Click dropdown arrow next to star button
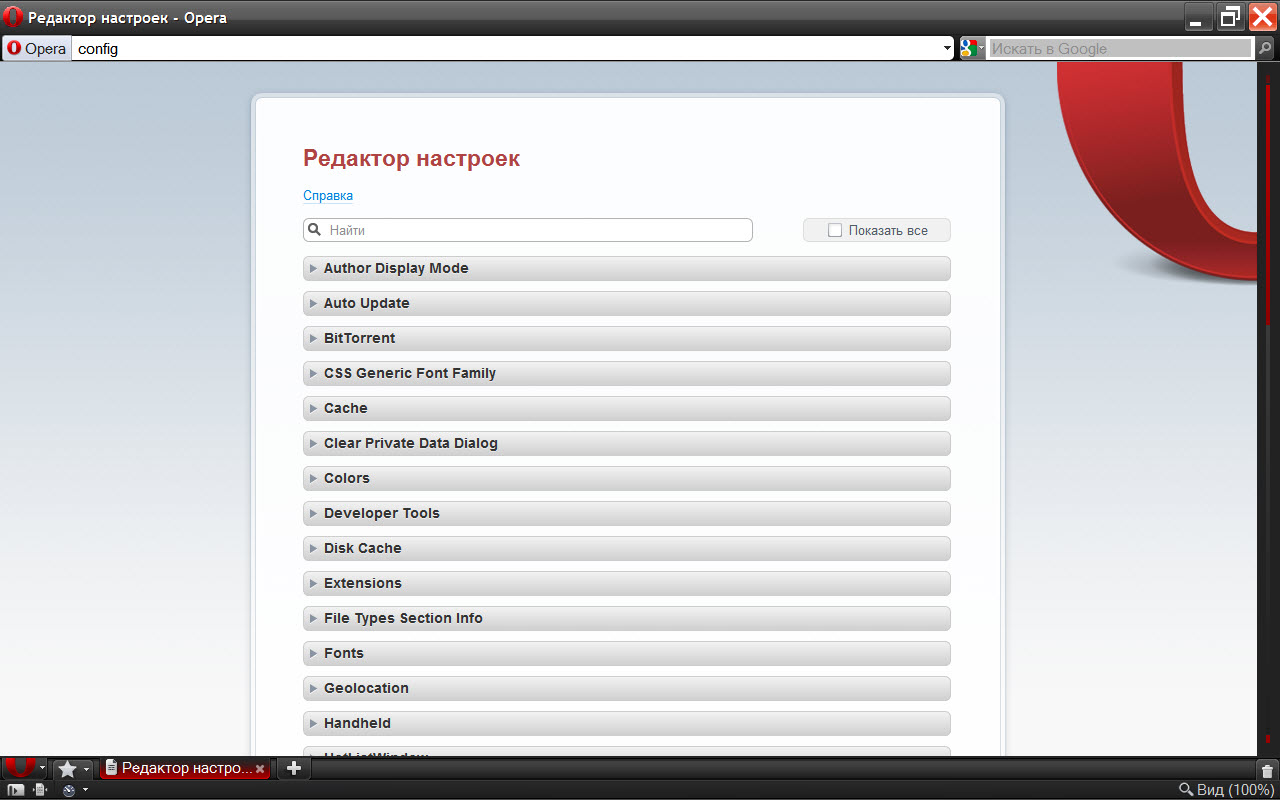Image resolution: width=1280 pixels, height=800 pixels. [87, 769]
